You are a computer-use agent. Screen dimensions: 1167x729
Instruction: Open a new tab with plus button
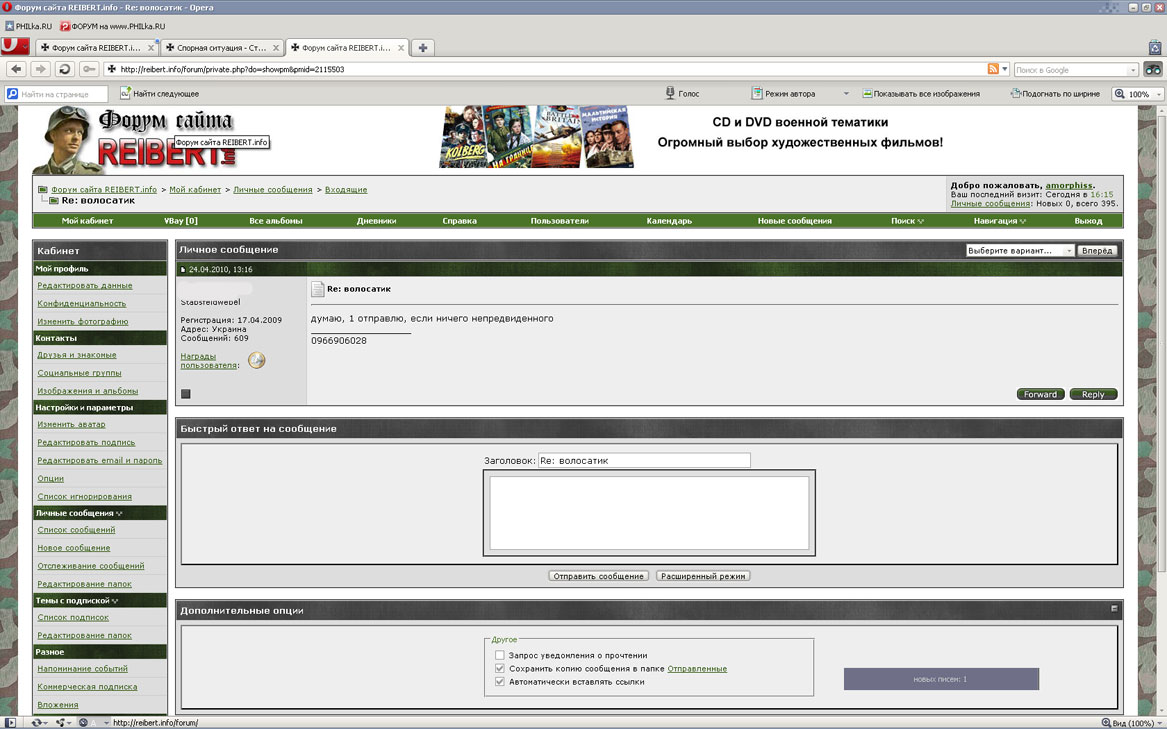coord(423,47)
